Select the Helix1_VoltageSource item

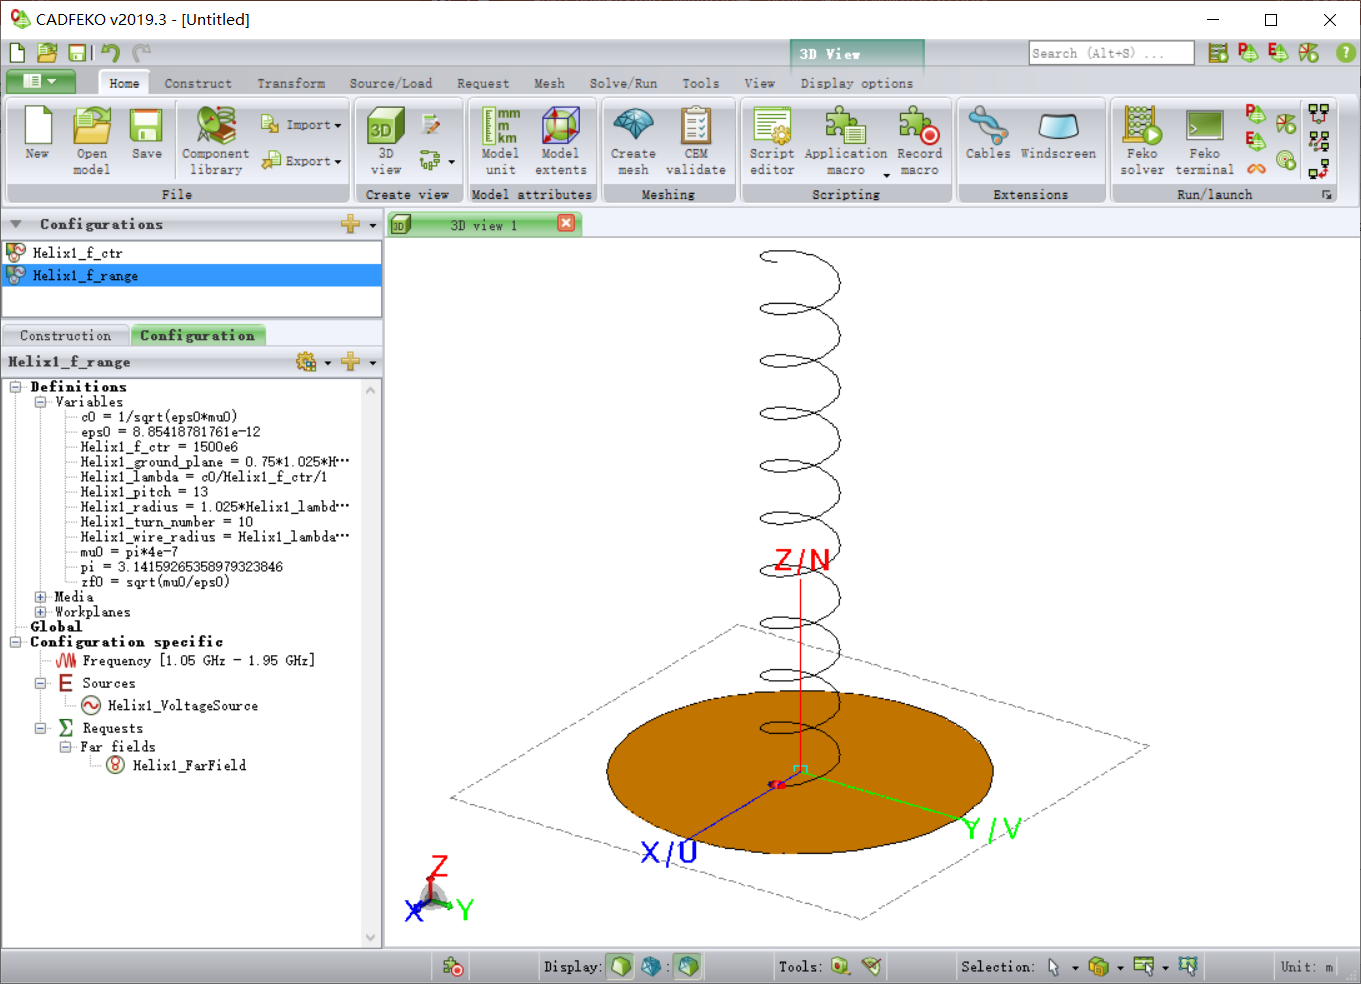click(x=183, y=706)
